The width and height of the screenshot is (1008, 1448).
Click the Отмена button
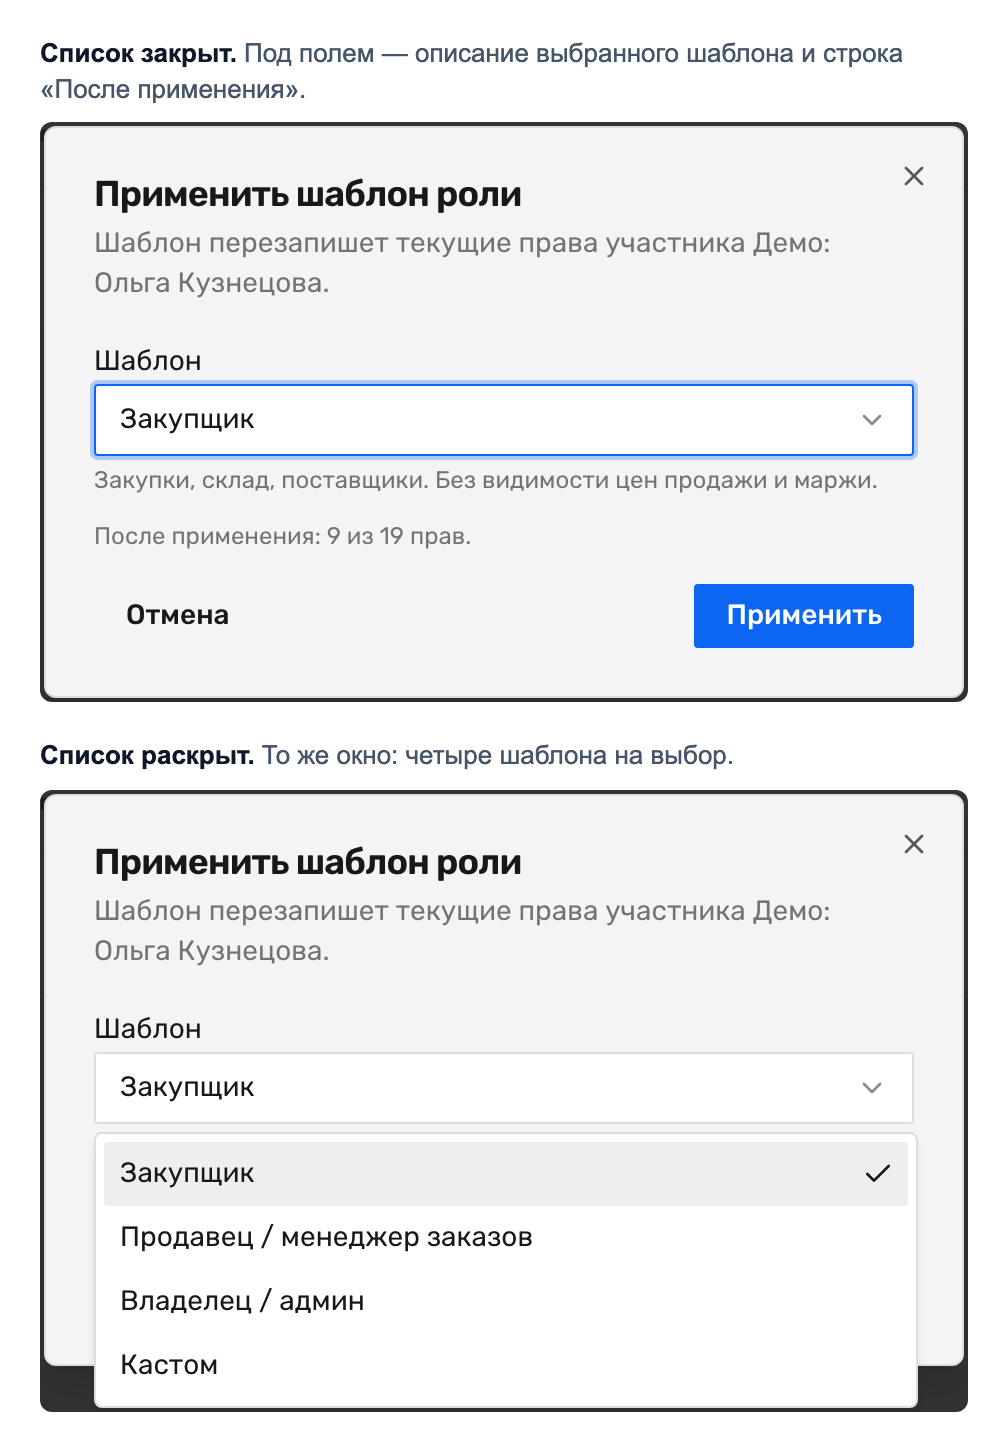[177, 616]
